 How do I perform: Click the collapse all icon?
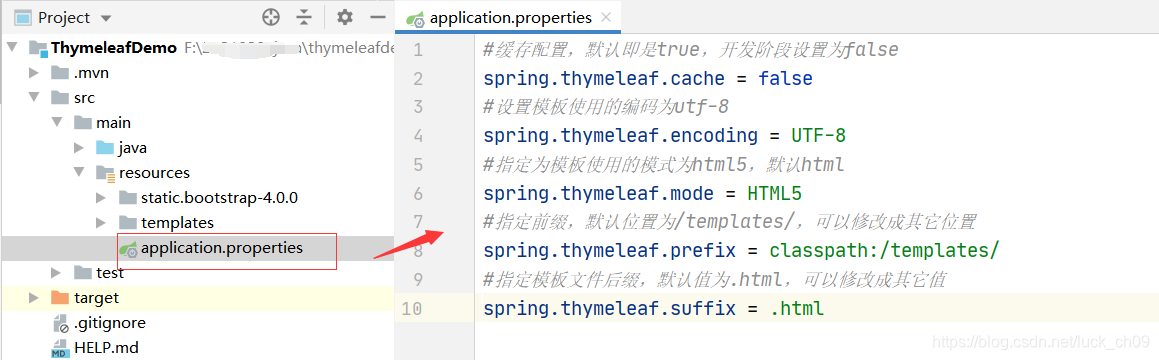pyautogui.click(x=305, y=17)
